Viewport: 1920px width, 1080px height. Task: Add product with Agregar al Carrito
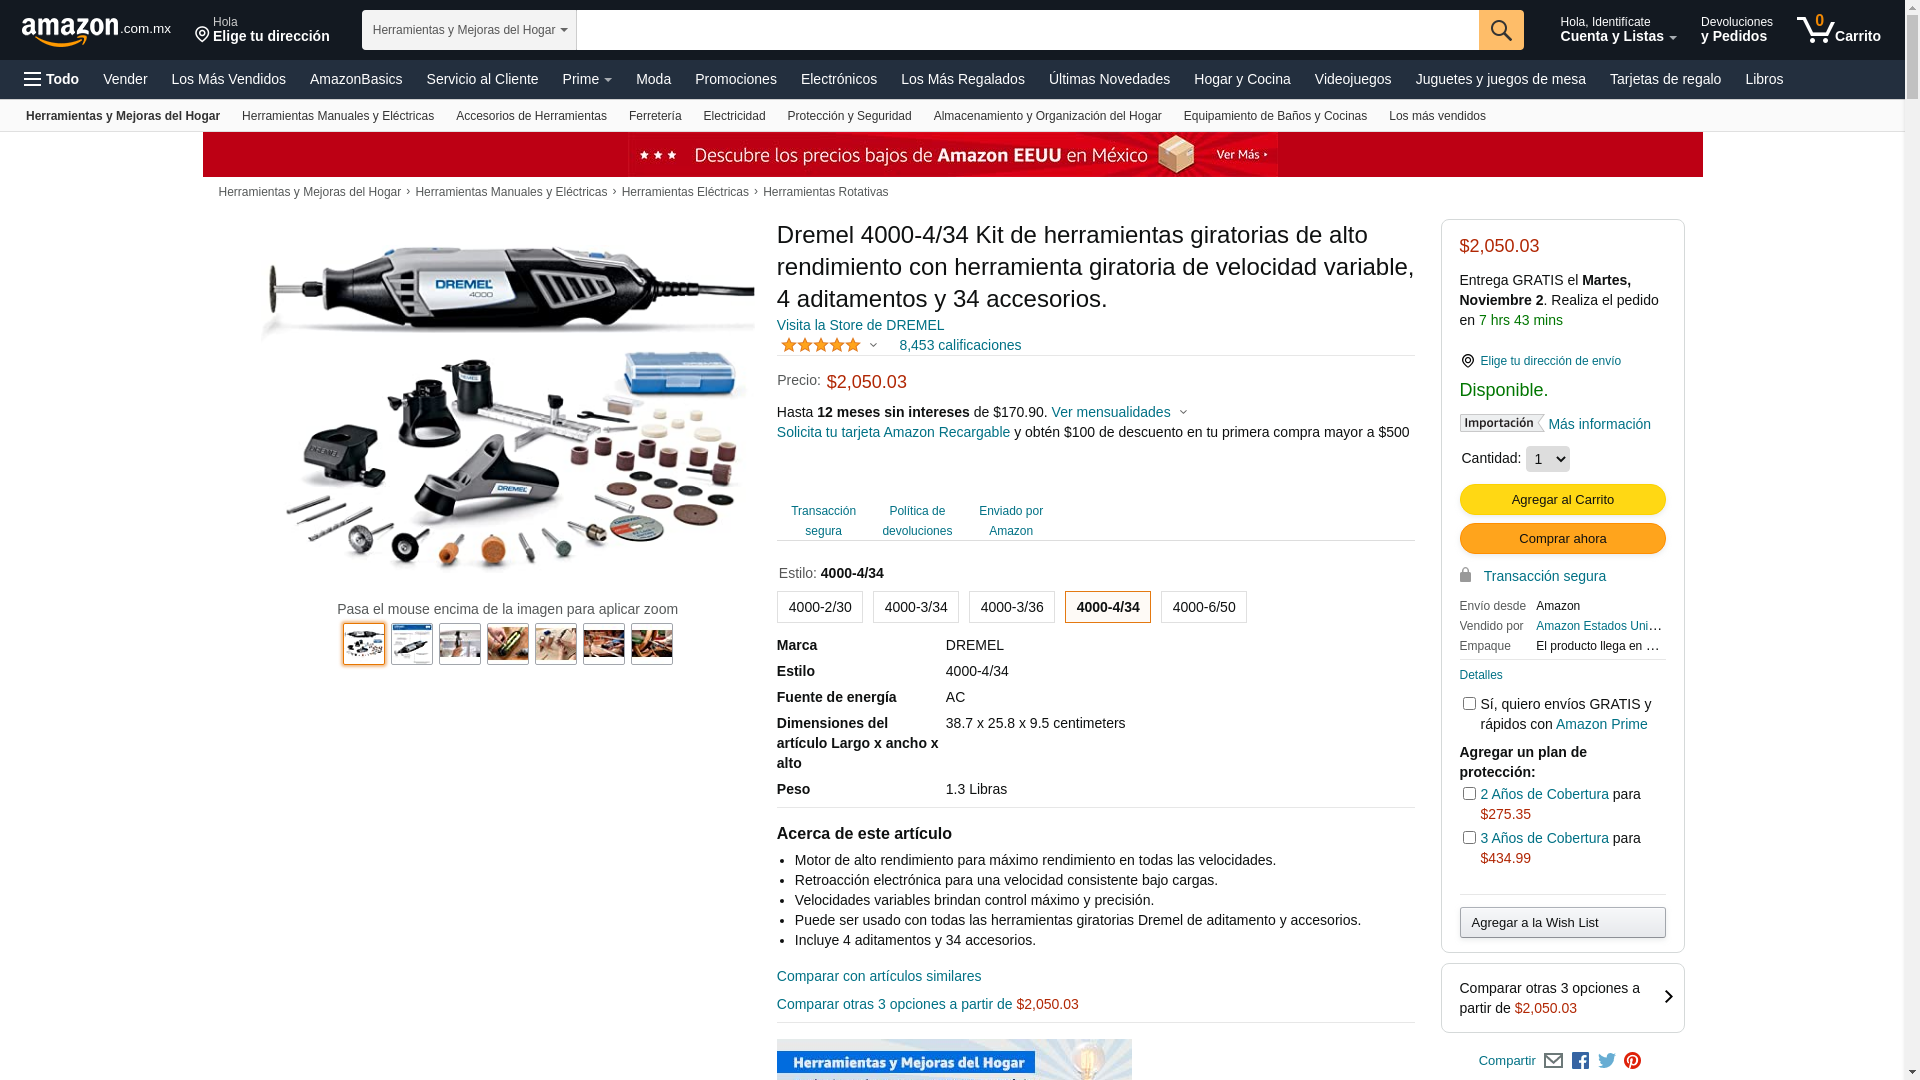1562,500
